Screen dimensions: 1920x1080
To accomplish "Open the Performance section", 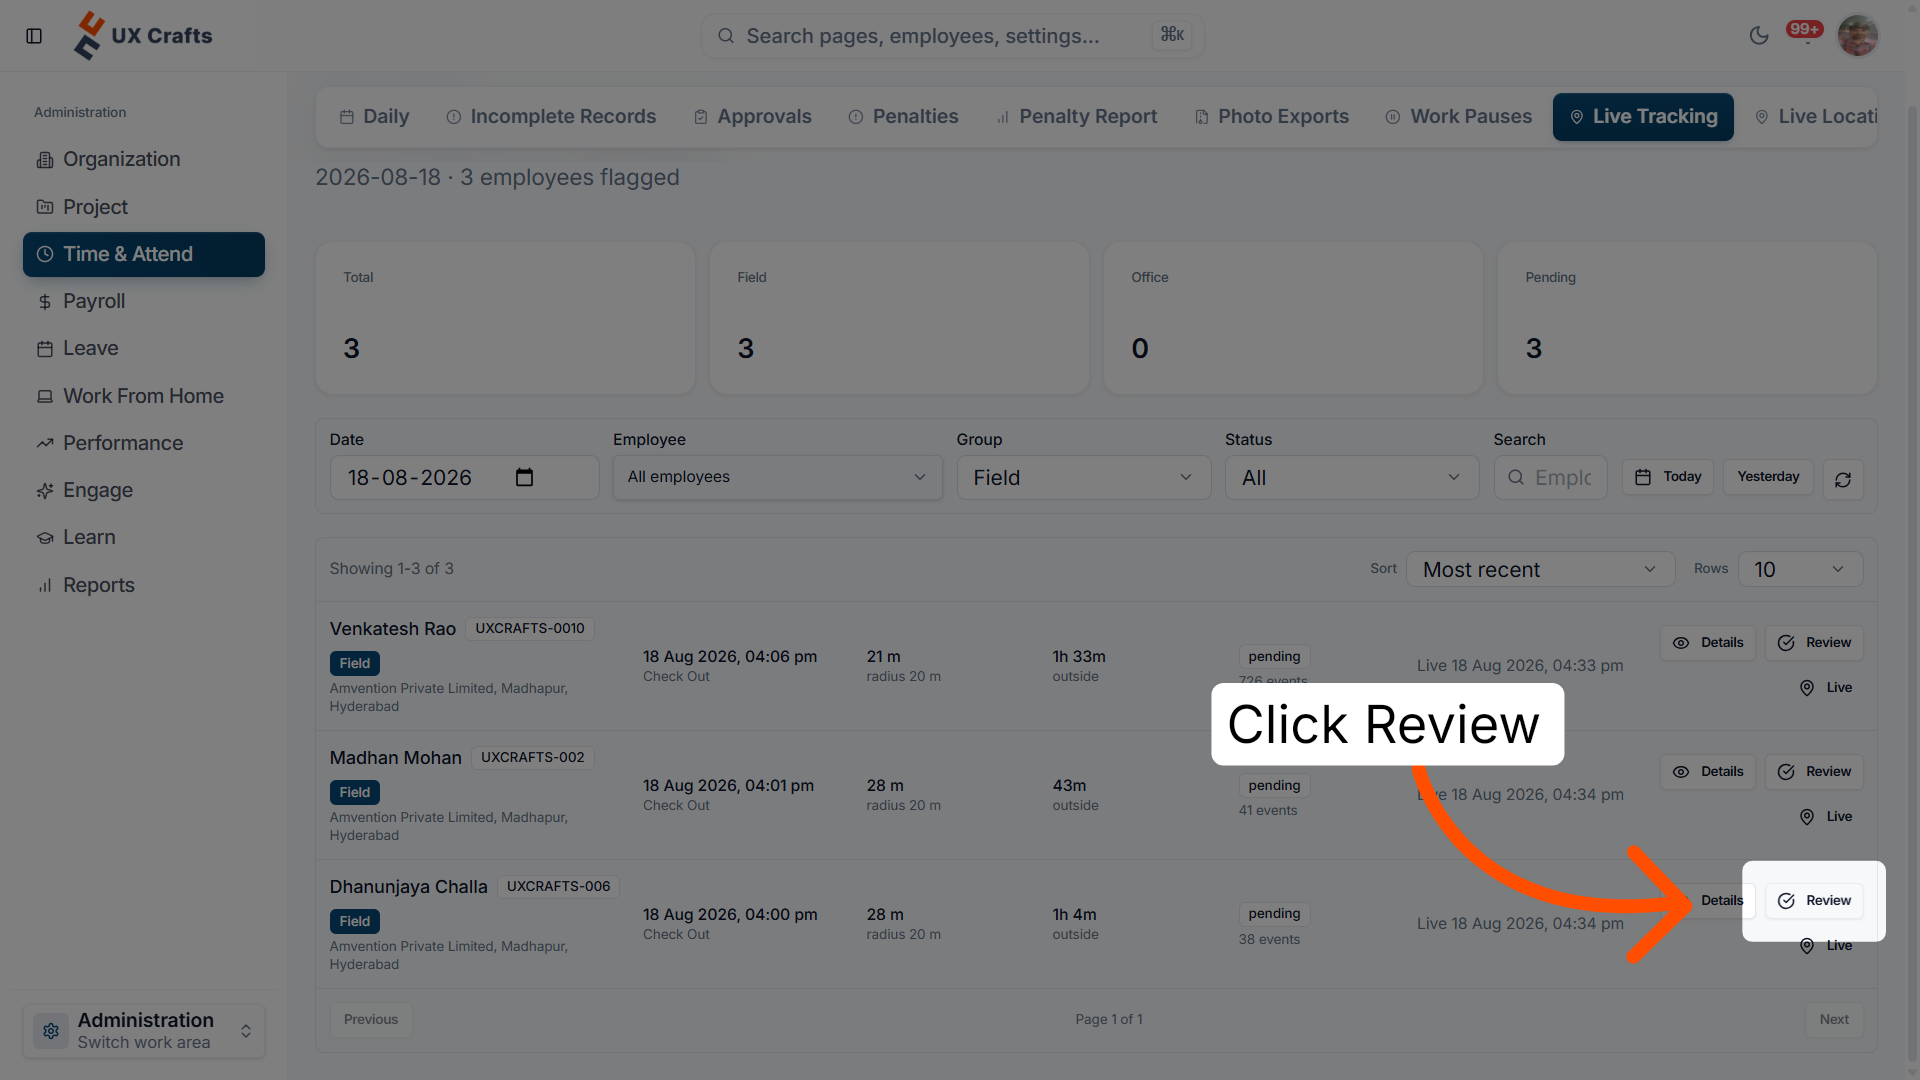I will click(144, 443).
